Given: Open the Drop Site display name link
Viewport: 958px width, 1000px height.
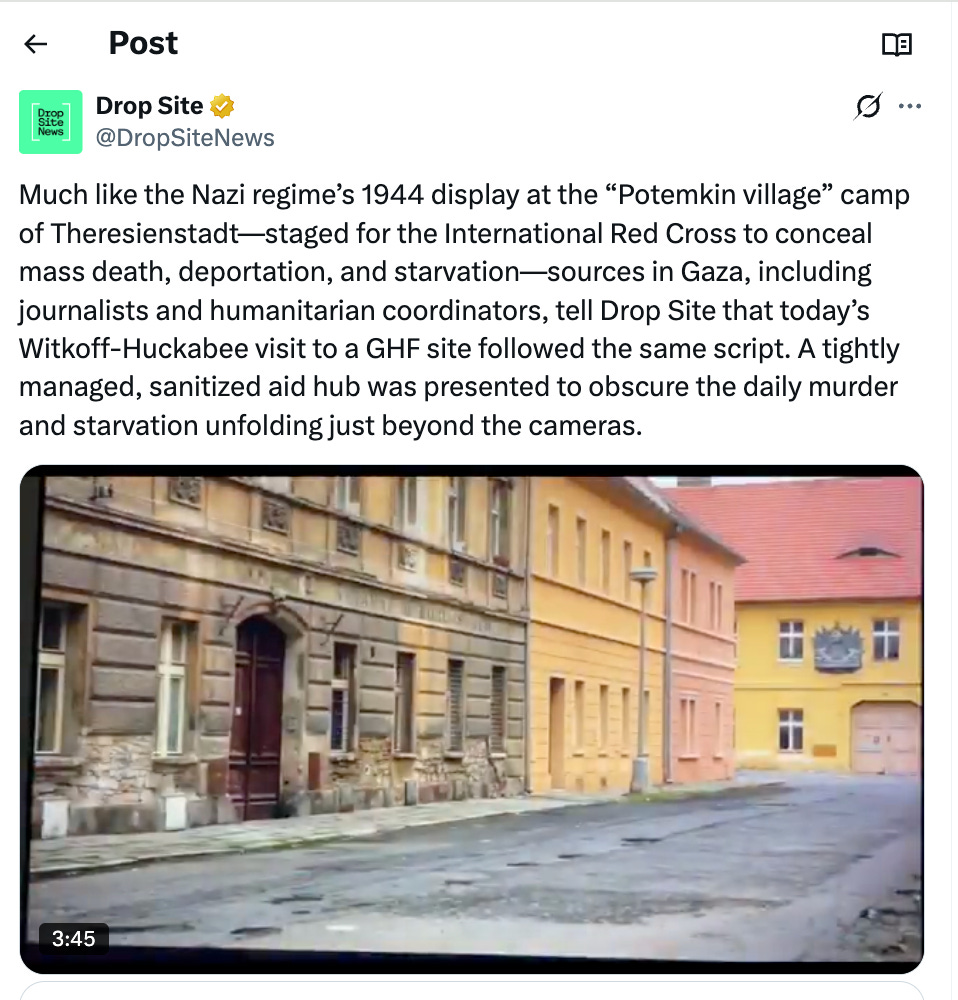Looking at the screenshot, I should pyautogui.click(x=149, y=106).
